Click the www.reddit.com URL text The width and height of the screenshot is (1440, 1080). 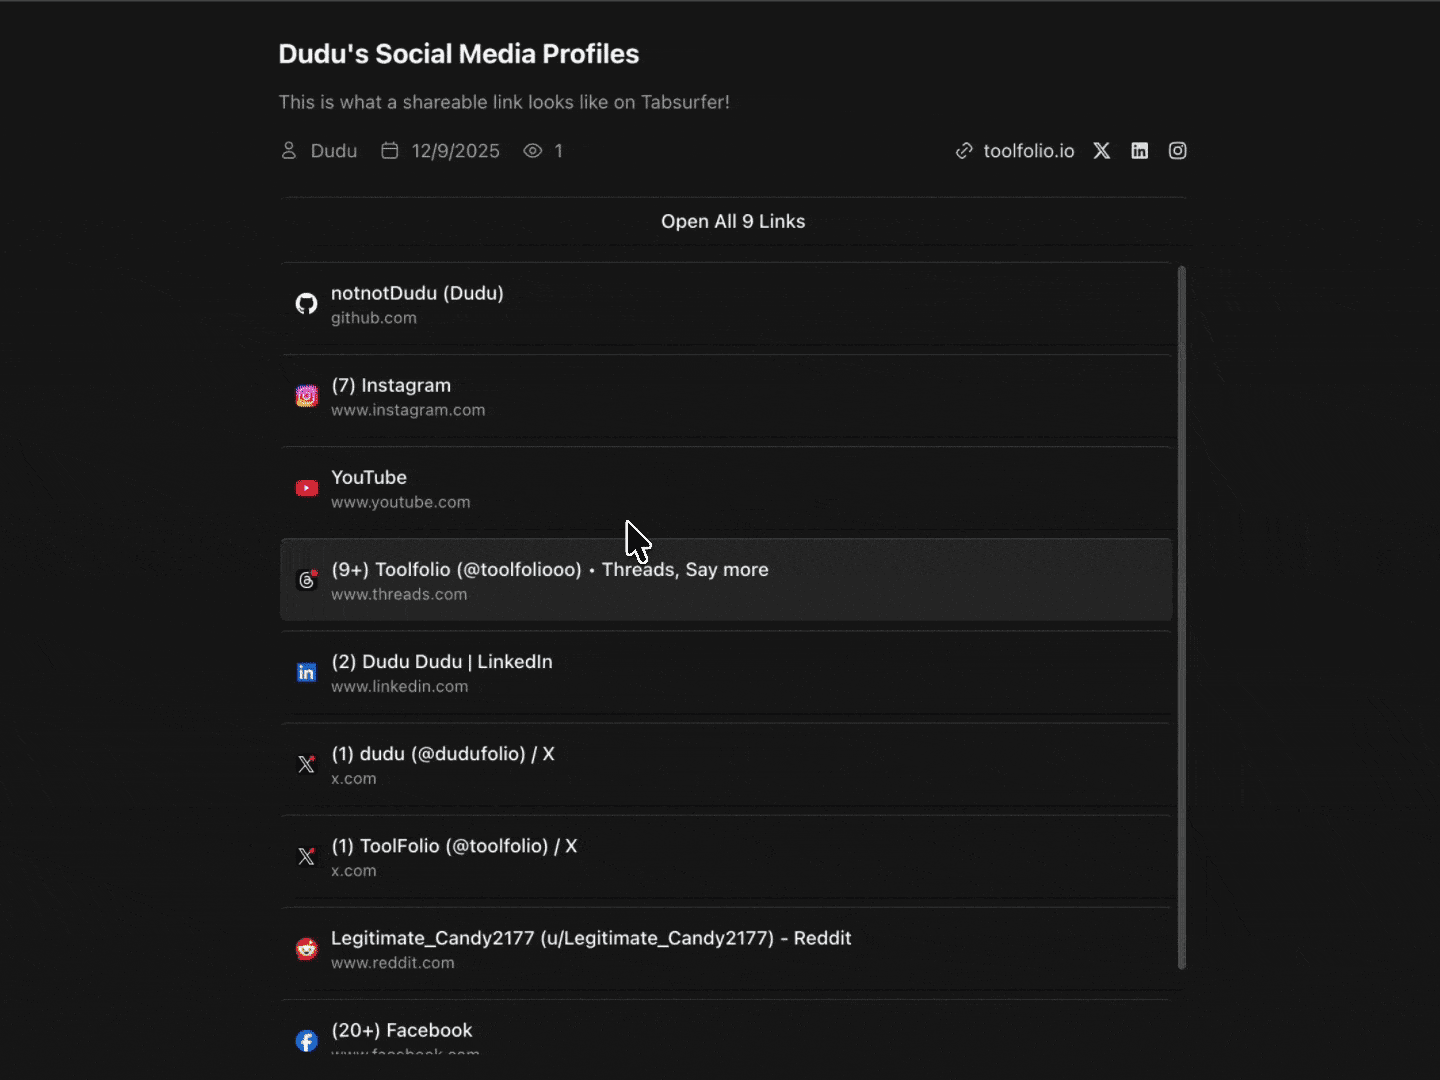pyautogui.click(x=393, y=963)
